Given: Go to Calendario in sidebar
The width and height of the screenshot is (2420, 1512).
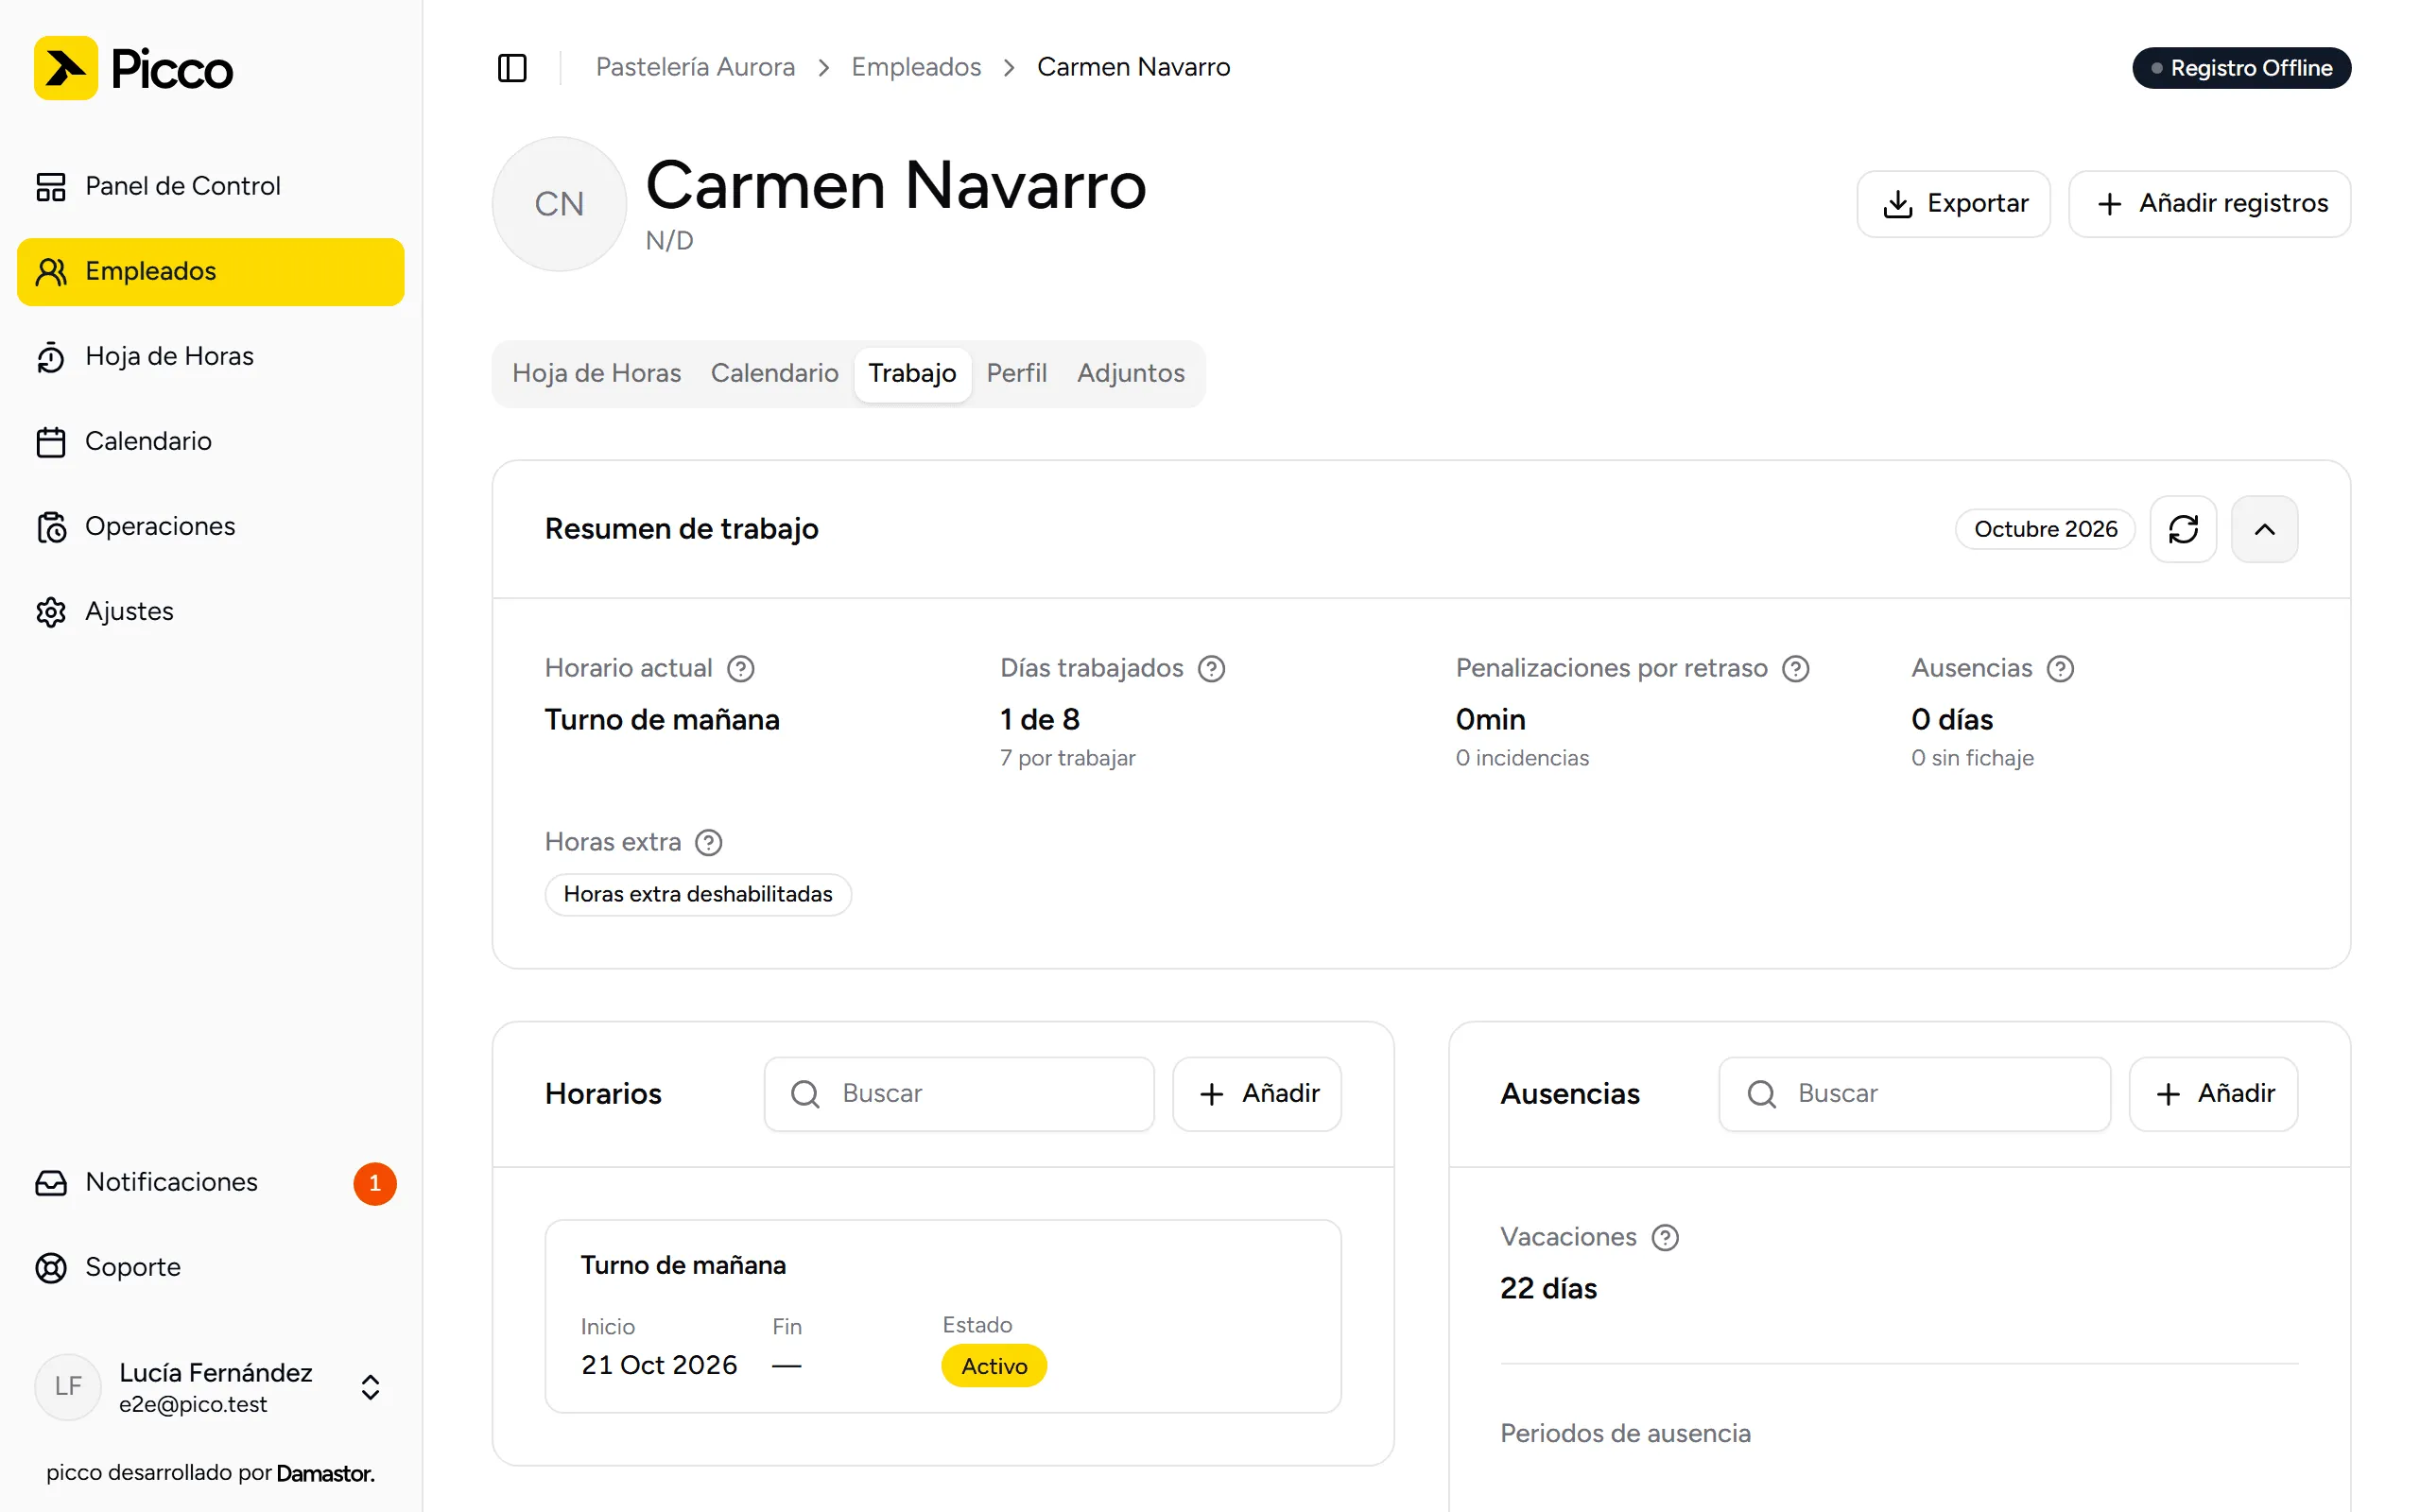Looking at the screenshot, I should [x=211, y=441].
